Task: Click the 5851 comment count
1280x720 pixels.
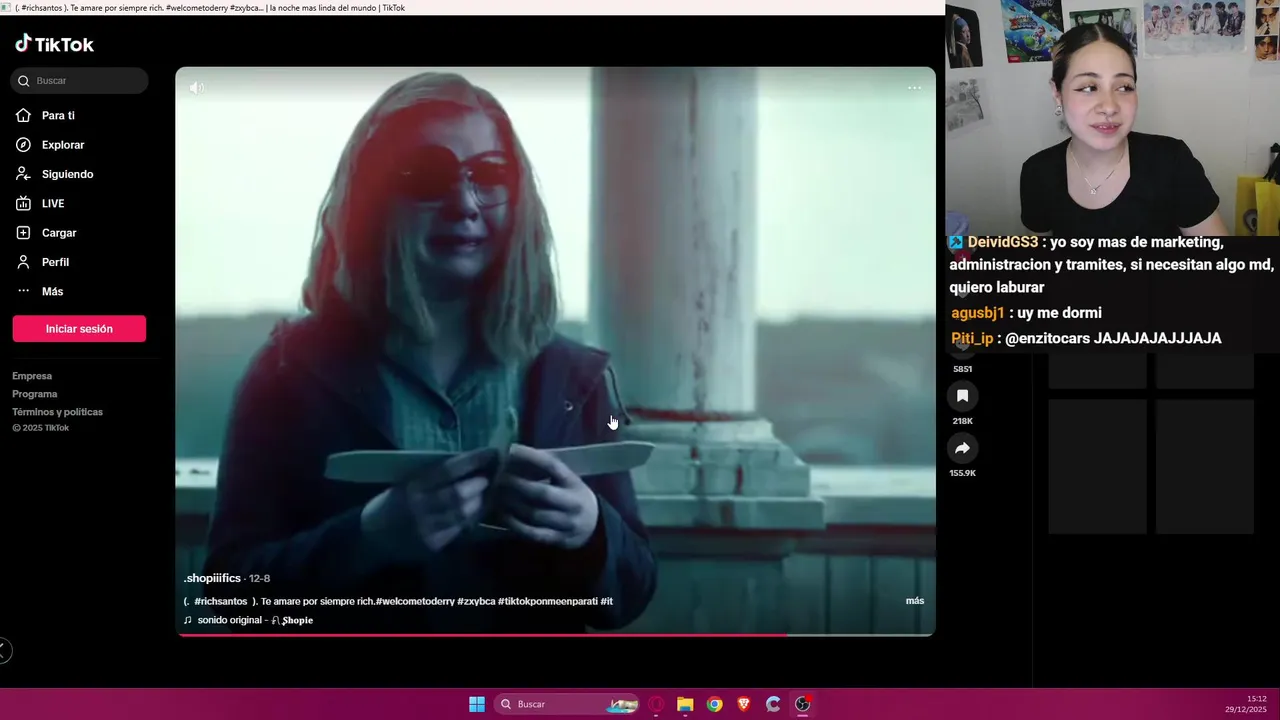Action: coord(962,369)
